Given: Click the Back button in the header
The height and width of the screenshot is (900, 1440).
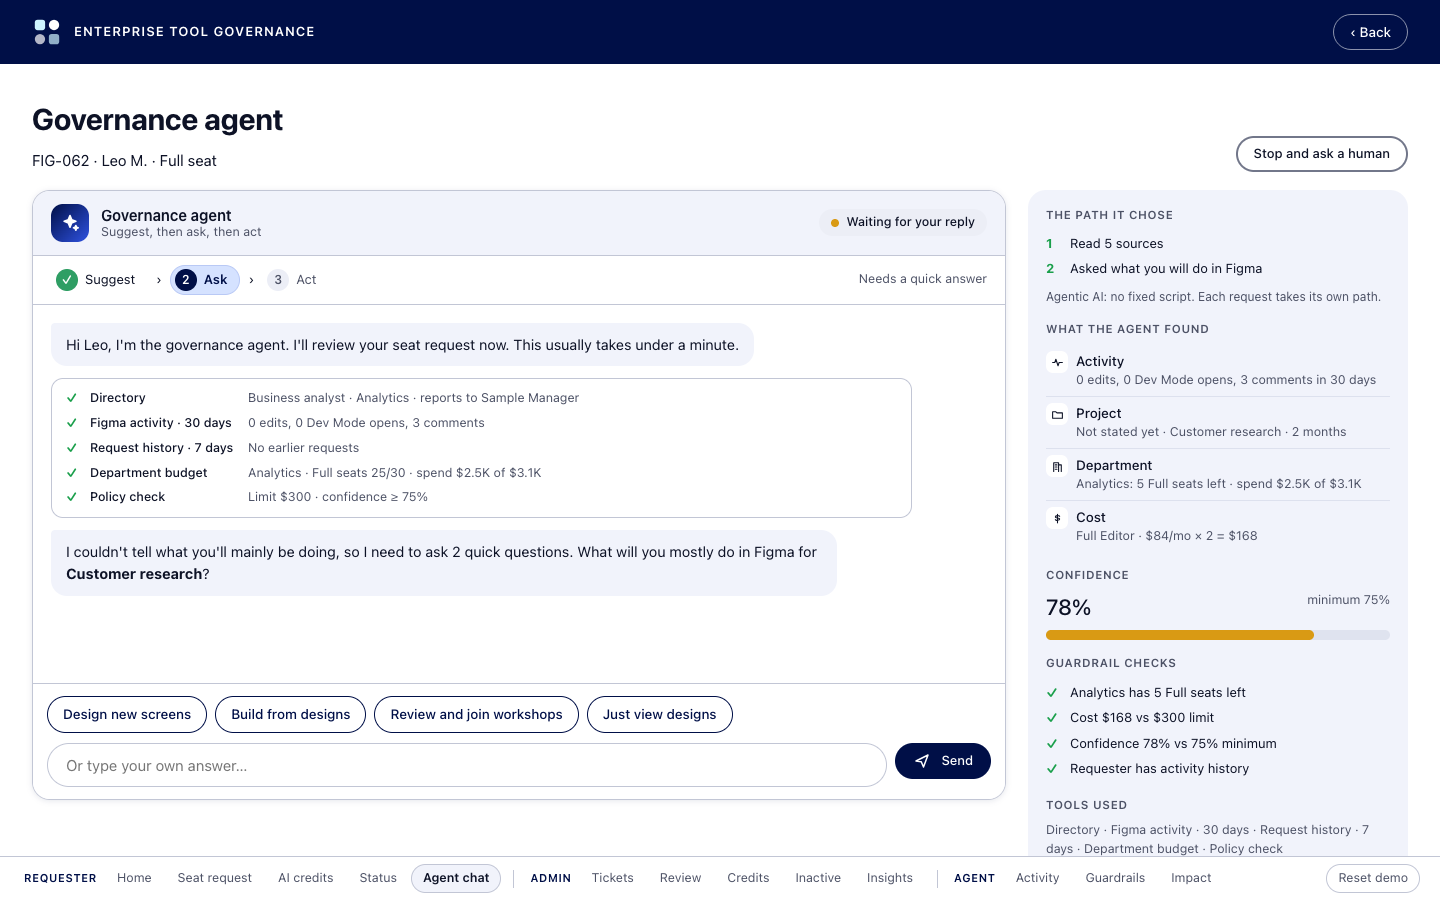Looking at the screenshot, I should point(1370,32).
